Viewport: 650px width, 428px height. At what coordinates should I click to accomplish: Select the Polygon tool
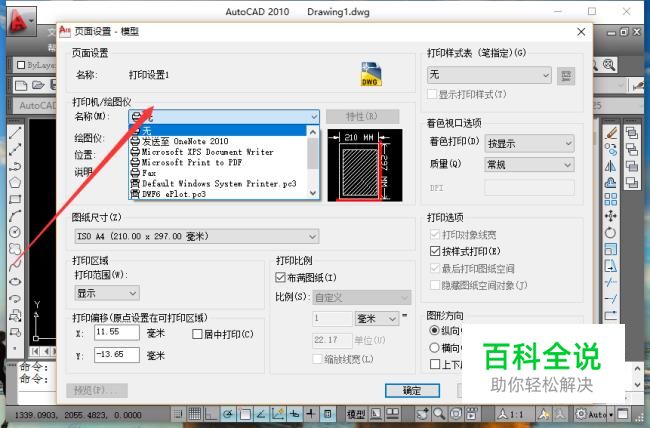click(15, 182)
